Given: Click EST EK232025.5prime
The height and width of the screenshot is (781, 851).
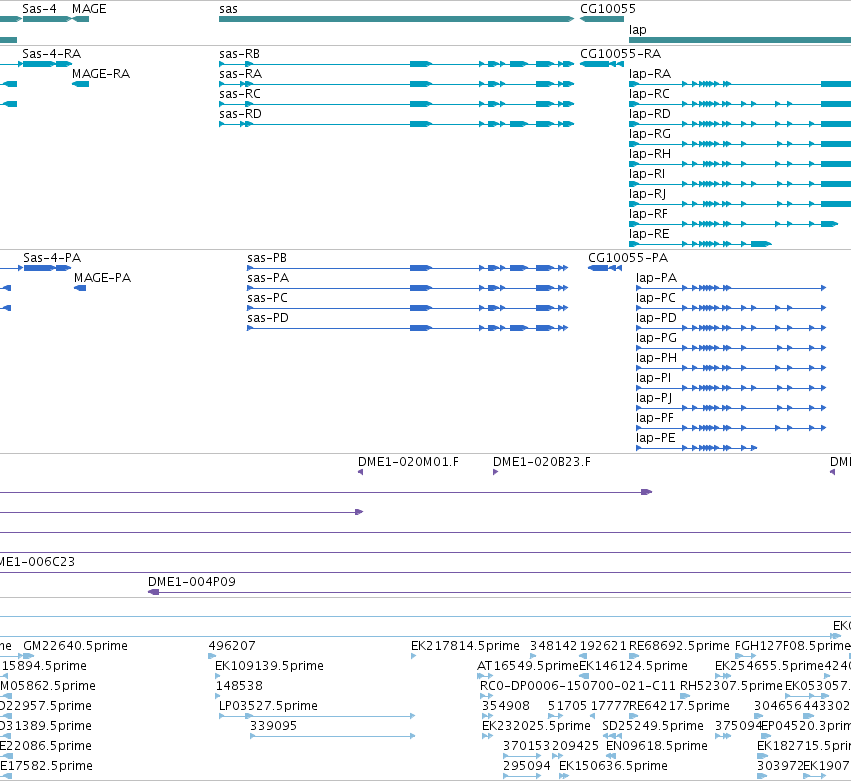Looking at the screenshot, I should 536,726.
